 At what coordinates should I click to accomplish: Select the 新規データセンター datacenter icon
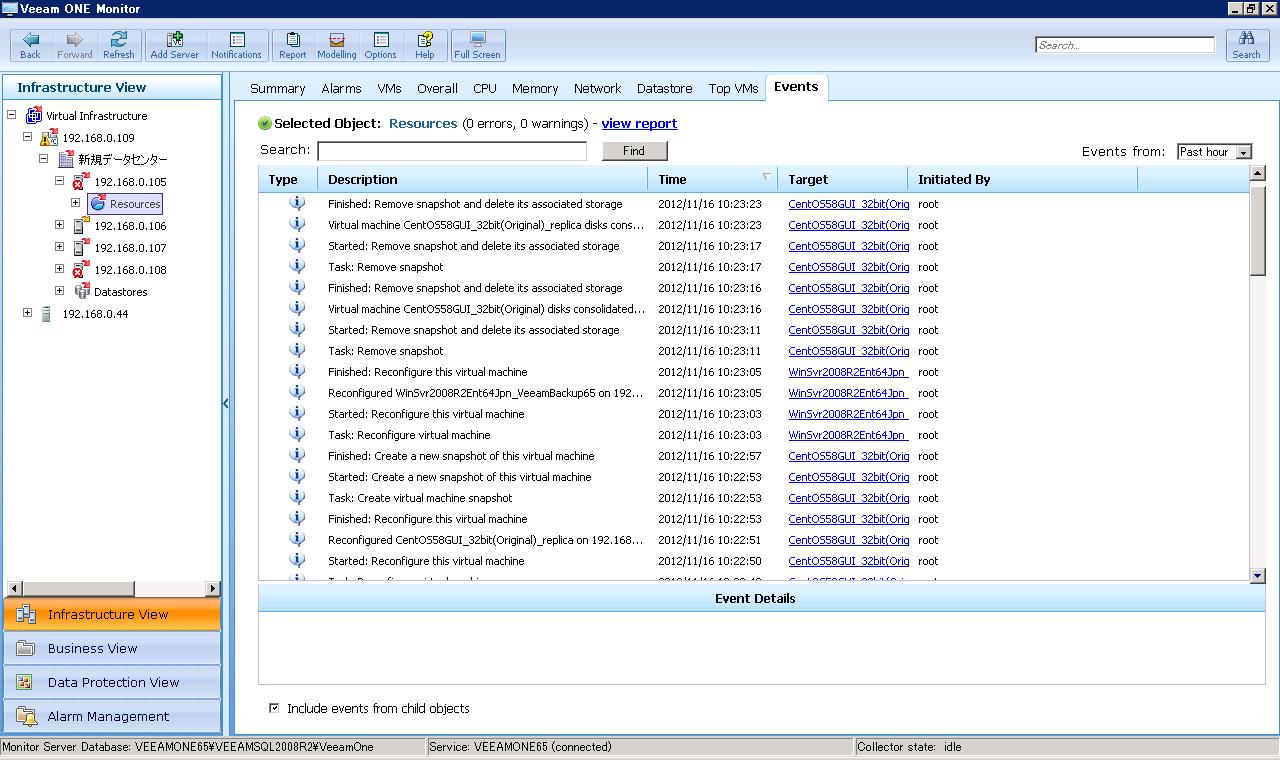pyautogui.click(x=66, y=160)
